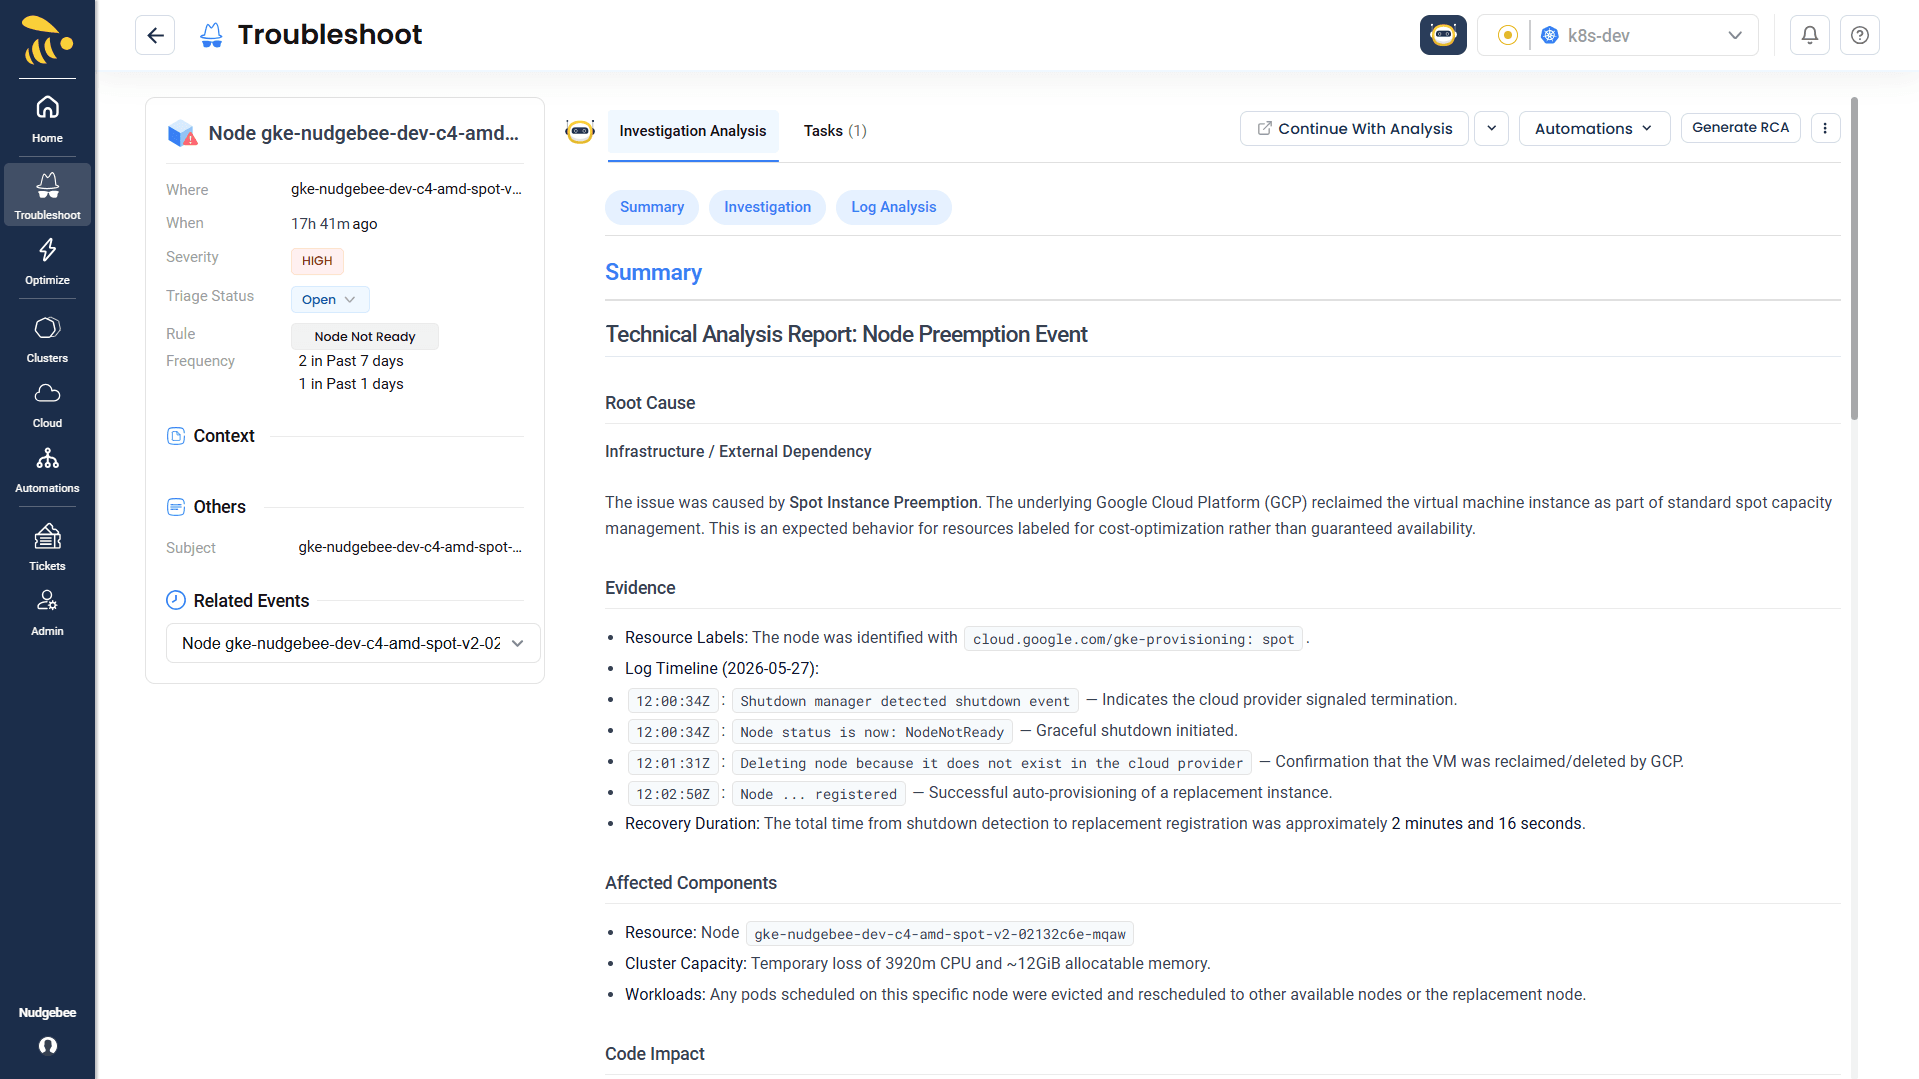Jump to the Investigation section pill
1919x1079 pixels.
pos(767,207)
